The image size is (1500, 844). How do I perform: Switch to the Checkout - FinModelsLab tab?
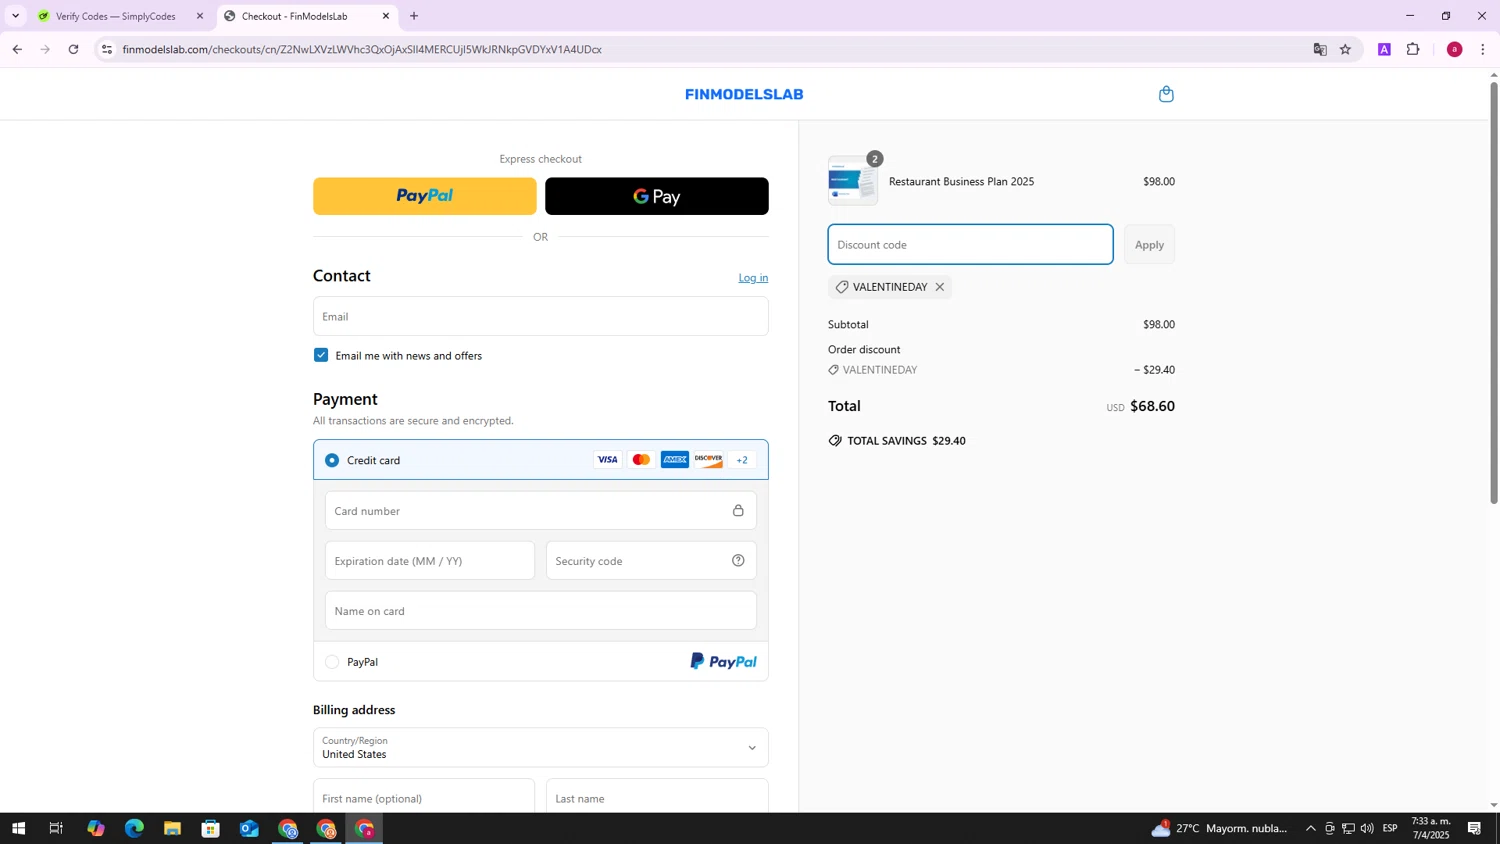[305, 16]
